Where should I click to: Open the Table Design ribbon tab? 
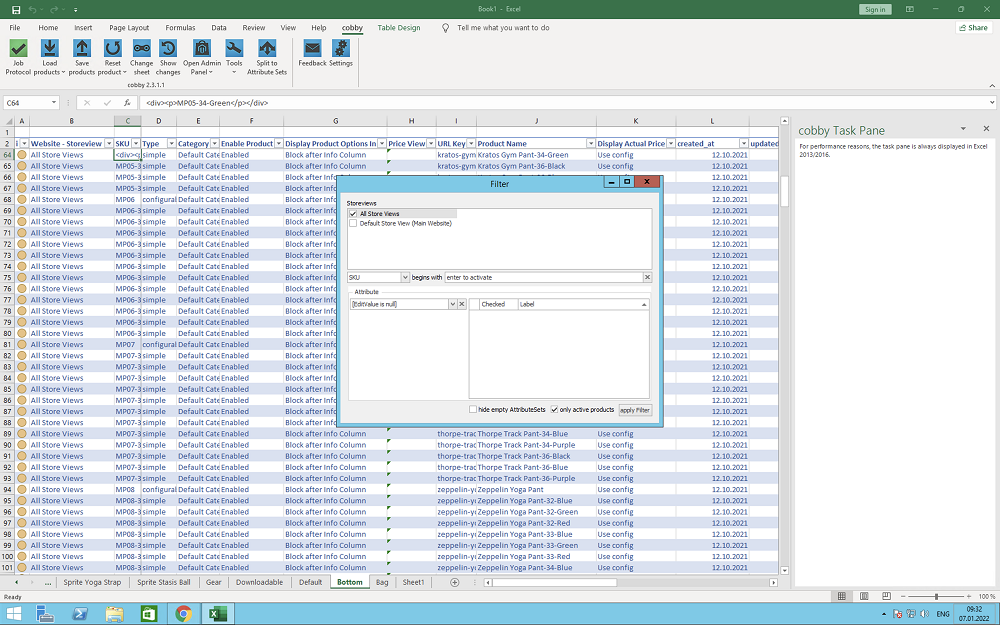pos(399,27)
